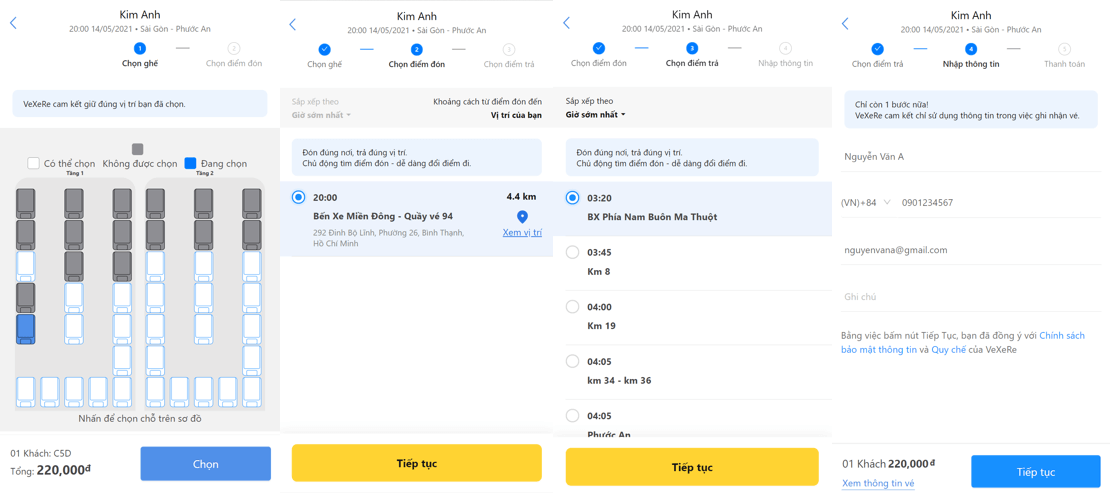Tap the back arrow on the drop-off point screen
The image size is (1110, 493).
click(x=566, y=23)
